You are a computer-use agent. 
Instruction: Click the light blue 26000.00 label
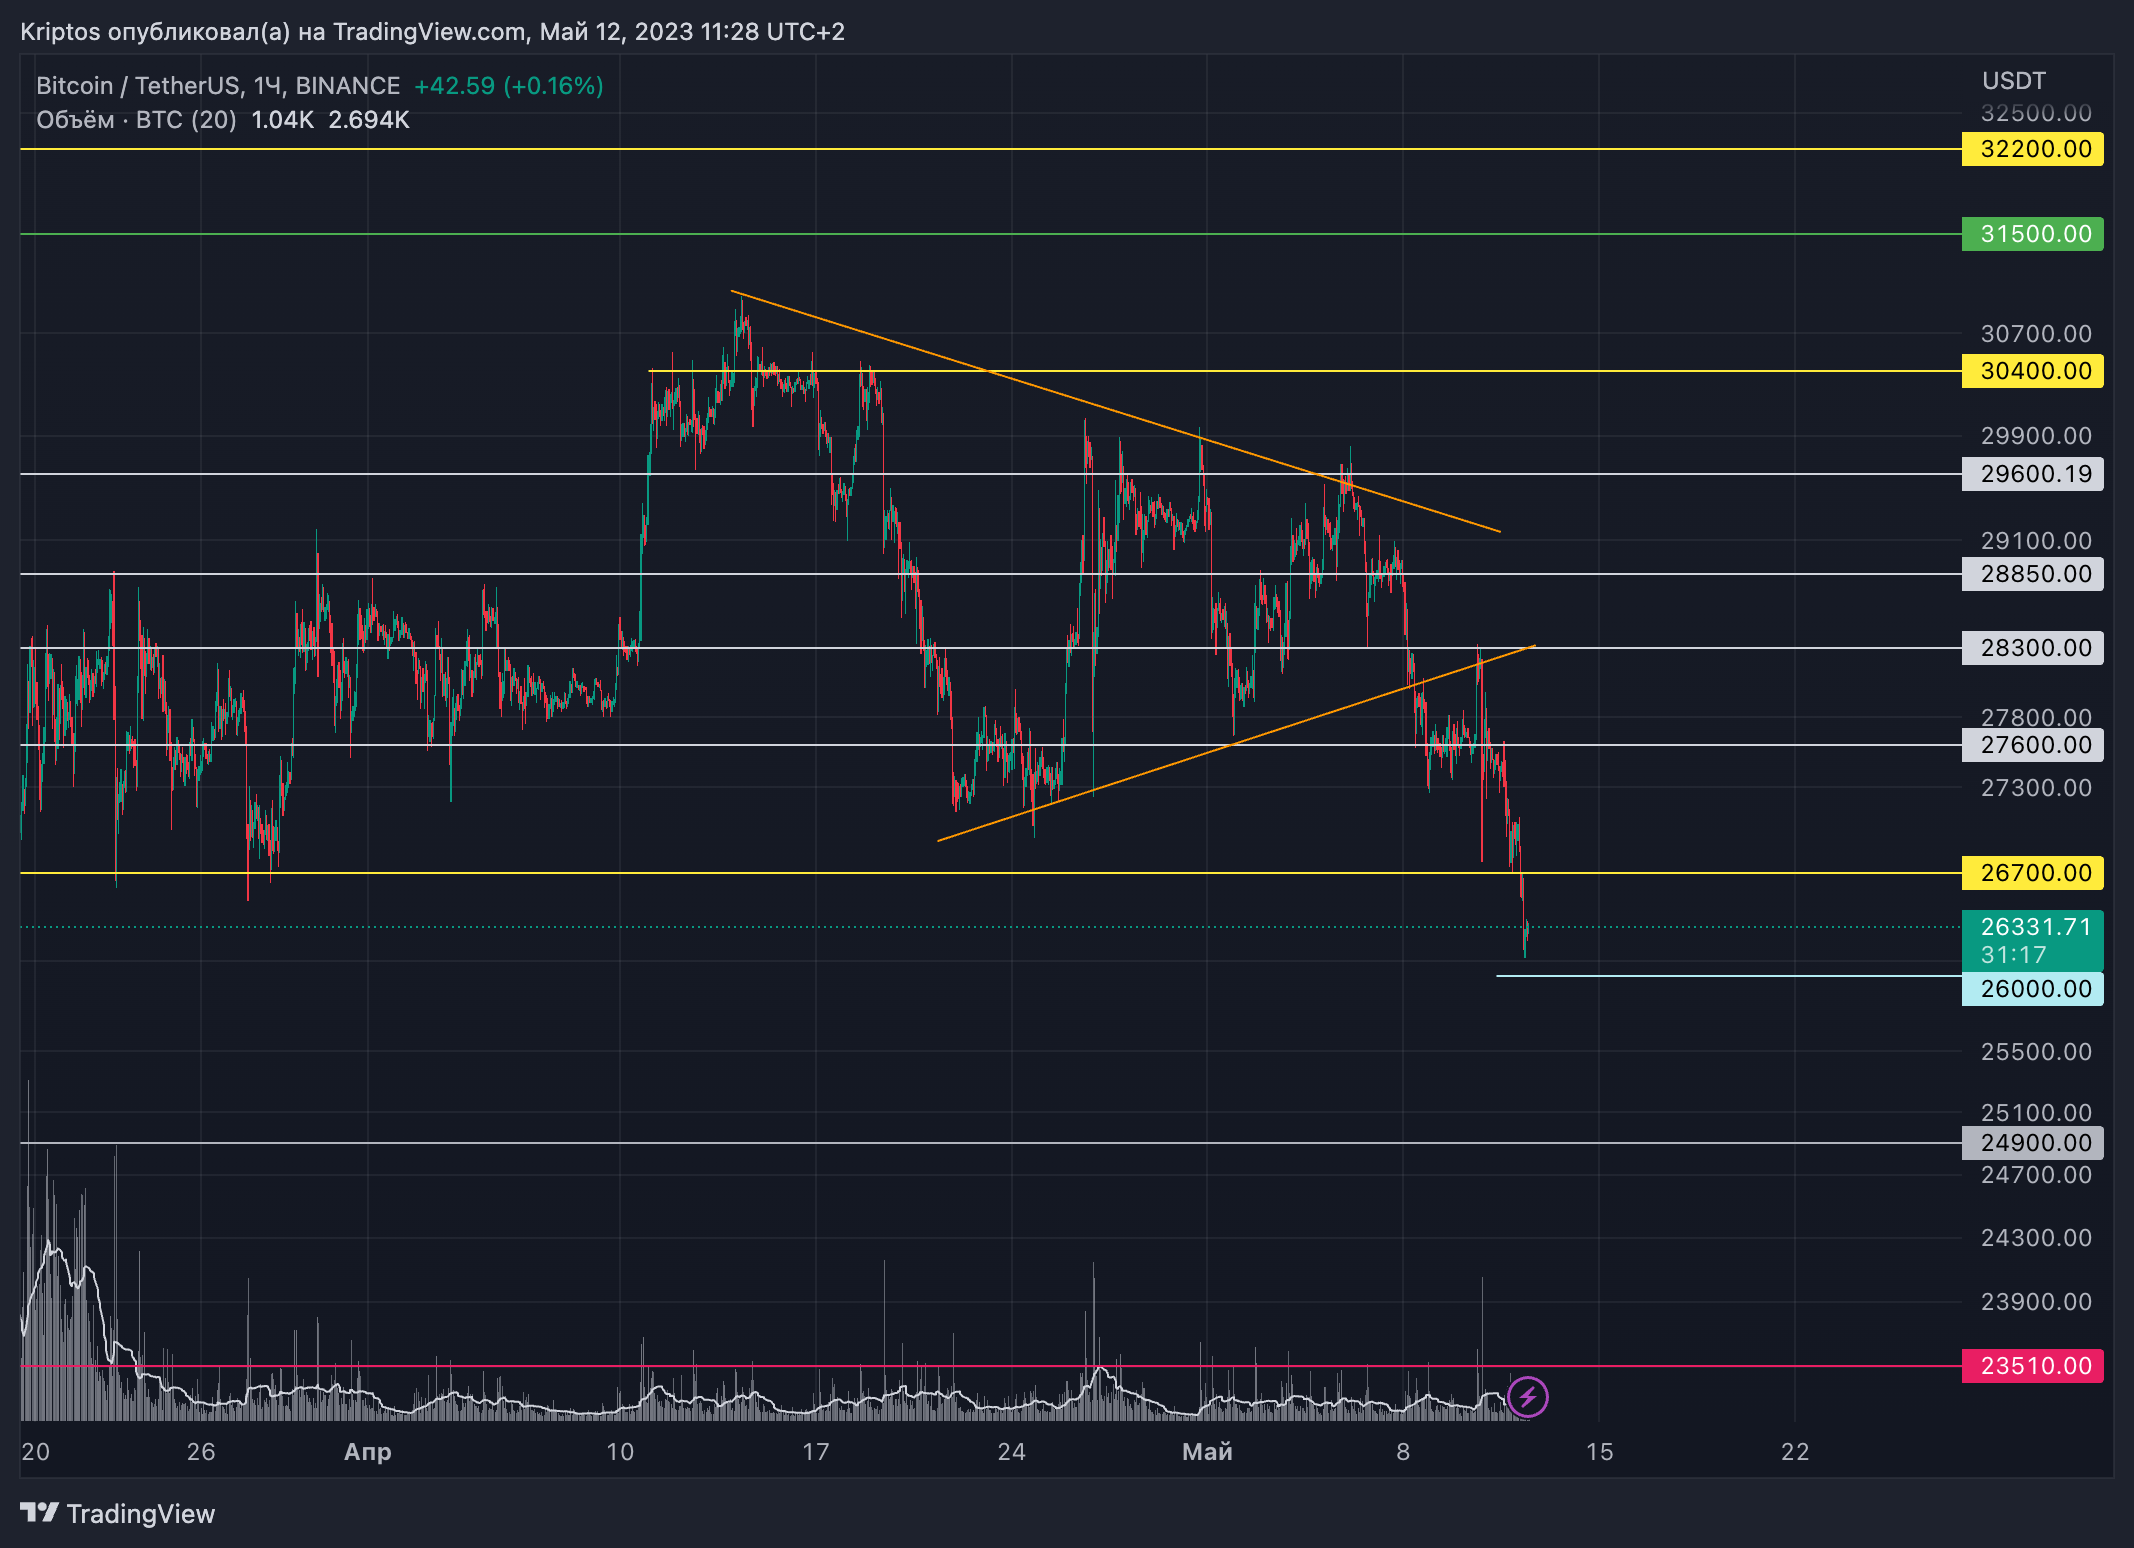coord(2032,989)
